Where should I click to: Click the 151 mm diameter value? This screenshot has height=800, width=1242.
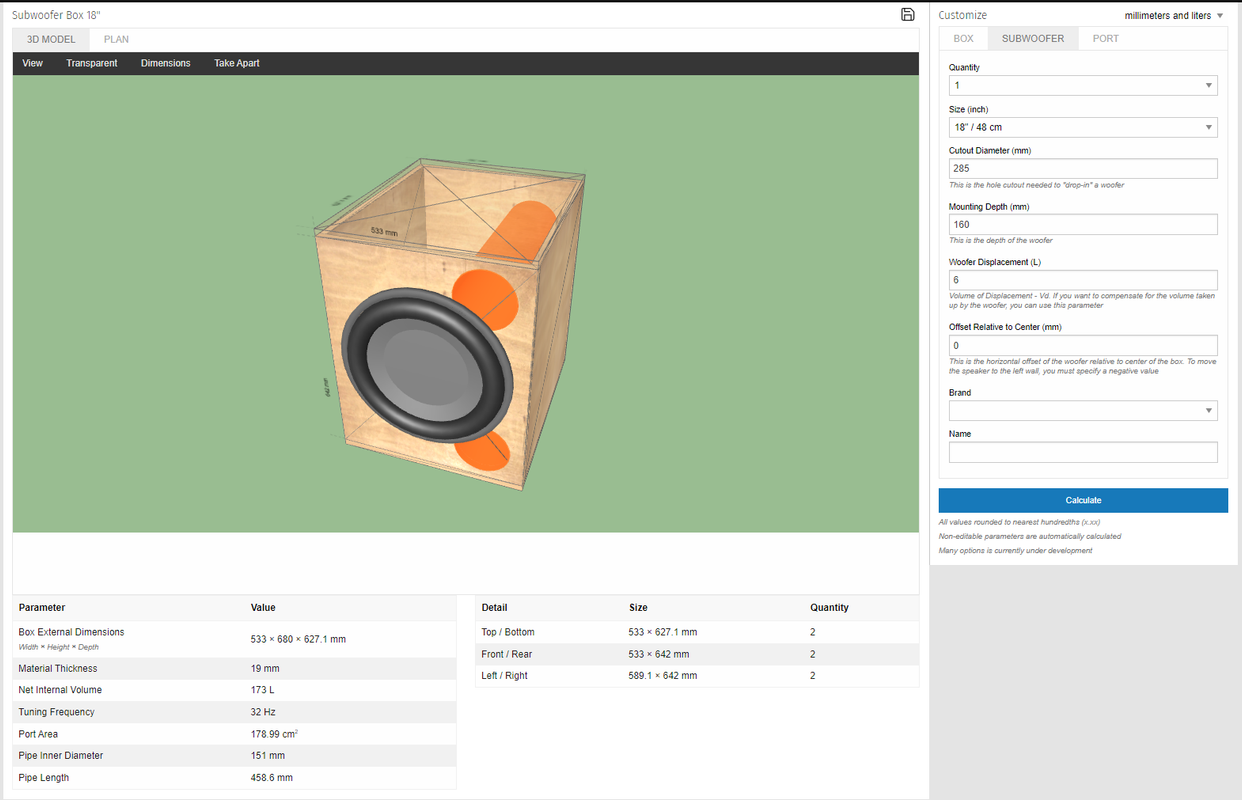[x=268, y=755]
